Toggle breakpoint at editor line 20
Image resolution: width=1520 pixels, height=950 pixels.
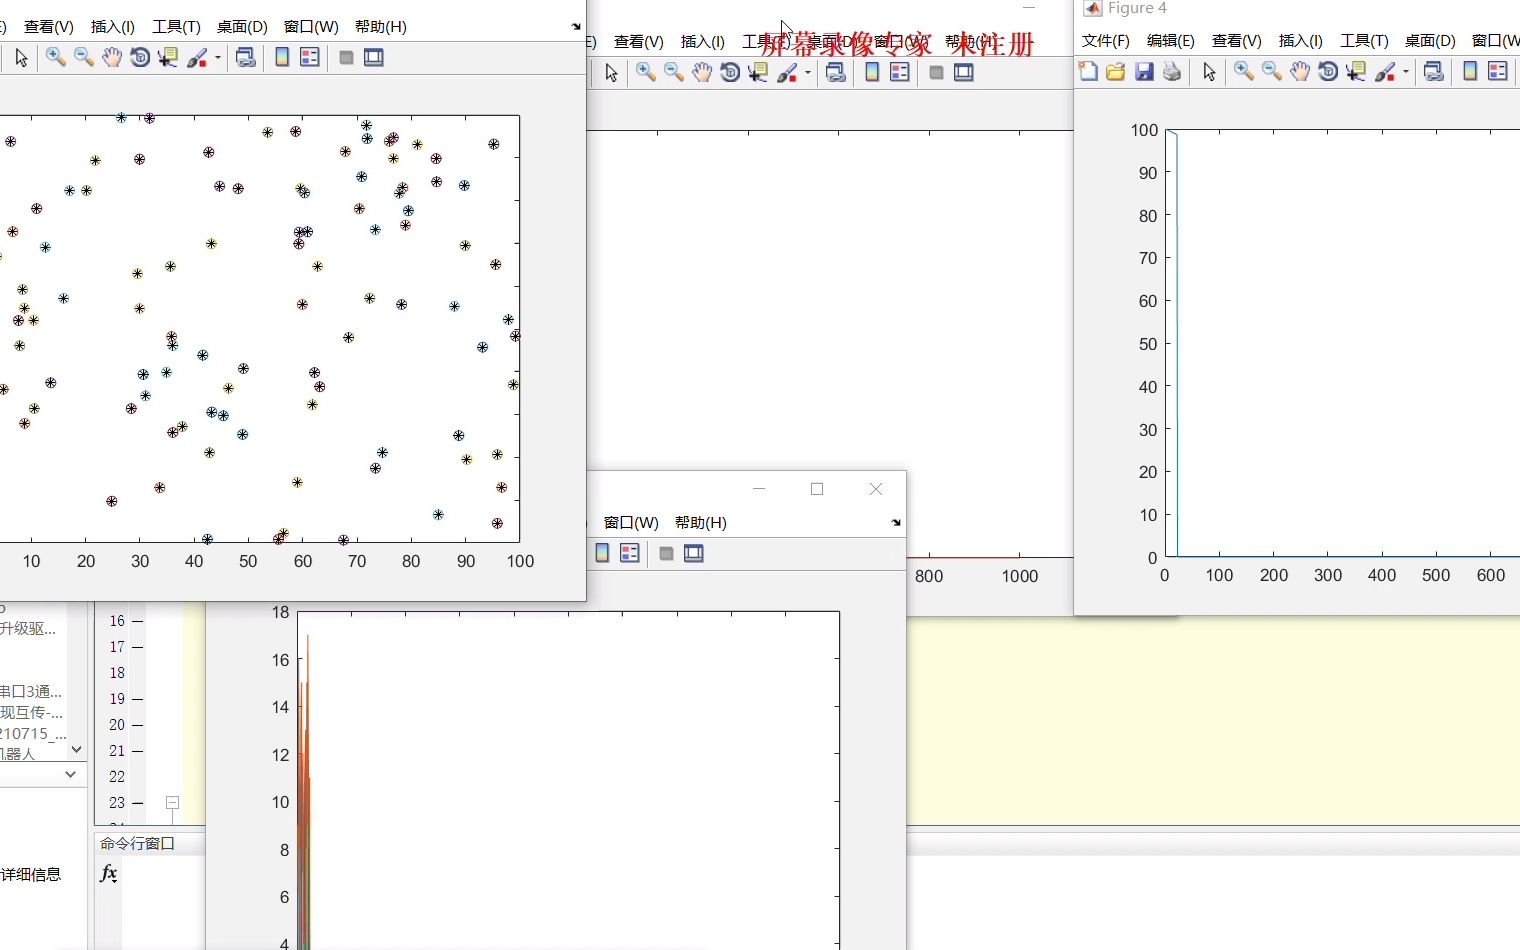pos(138,725)
